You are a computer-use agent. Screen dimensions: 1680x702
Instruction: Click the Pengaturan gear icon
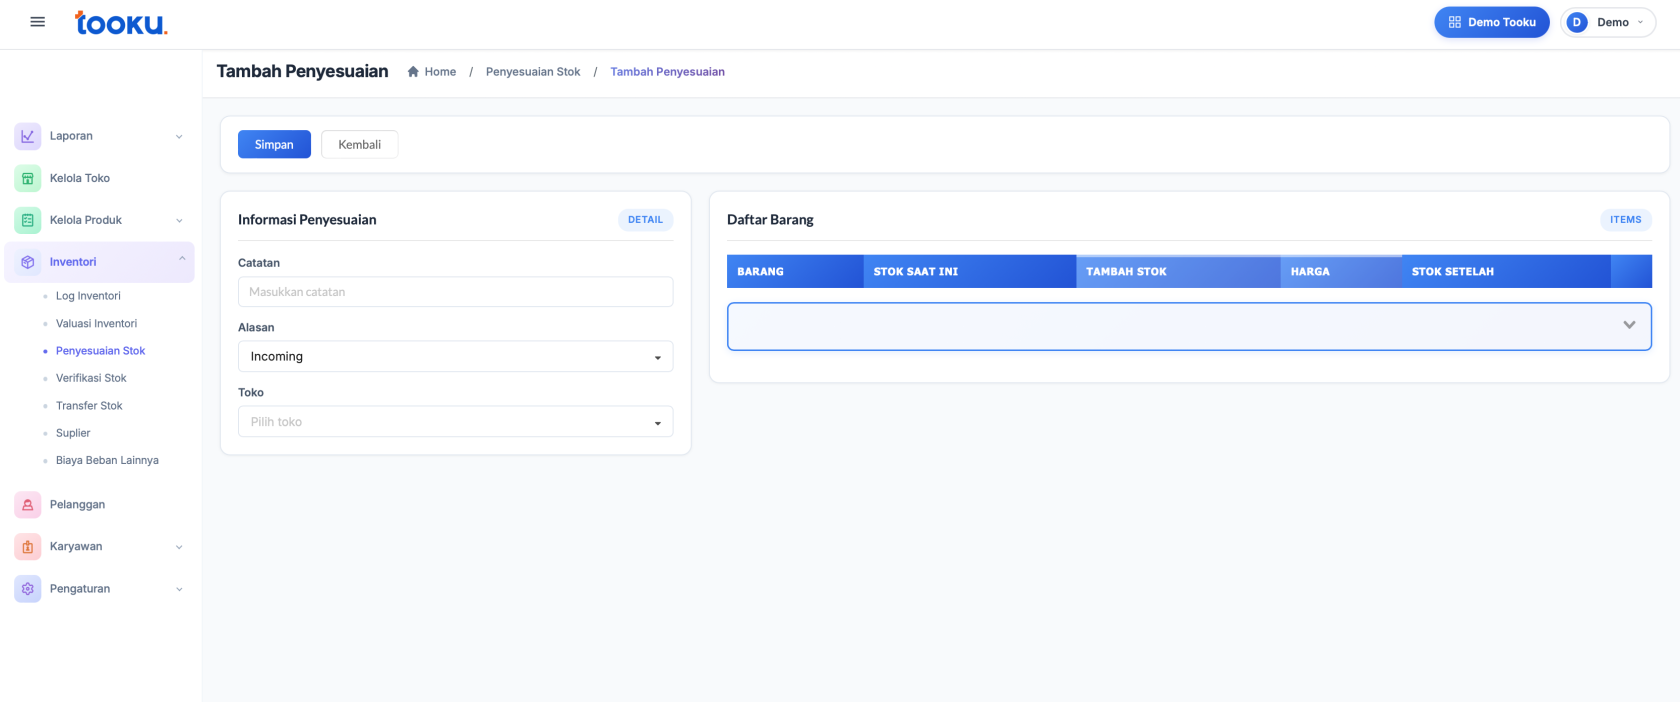point(28,589)
